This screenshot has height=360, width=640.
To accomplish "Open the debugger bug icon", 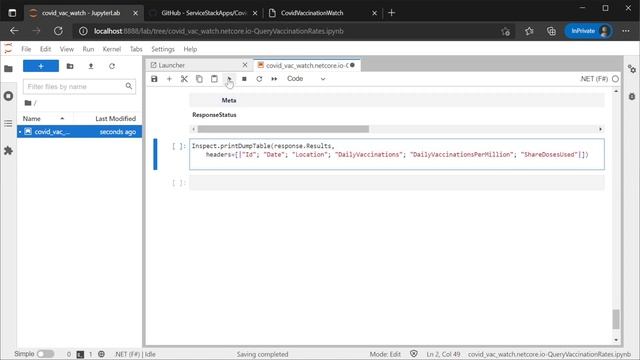I will (632, 96).
